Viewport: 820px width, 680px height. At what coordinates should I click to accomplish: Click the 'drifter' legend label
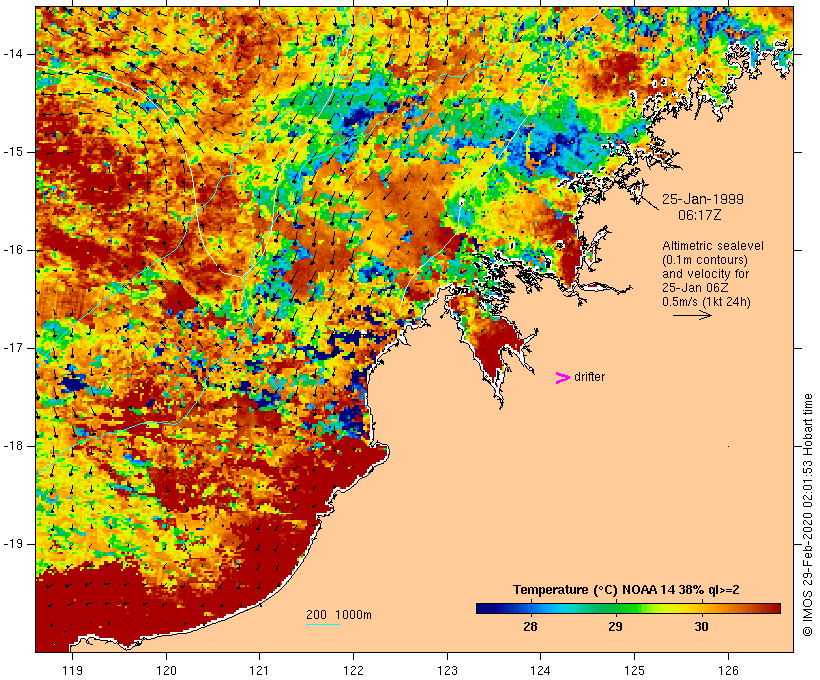(x=589, y=377)
